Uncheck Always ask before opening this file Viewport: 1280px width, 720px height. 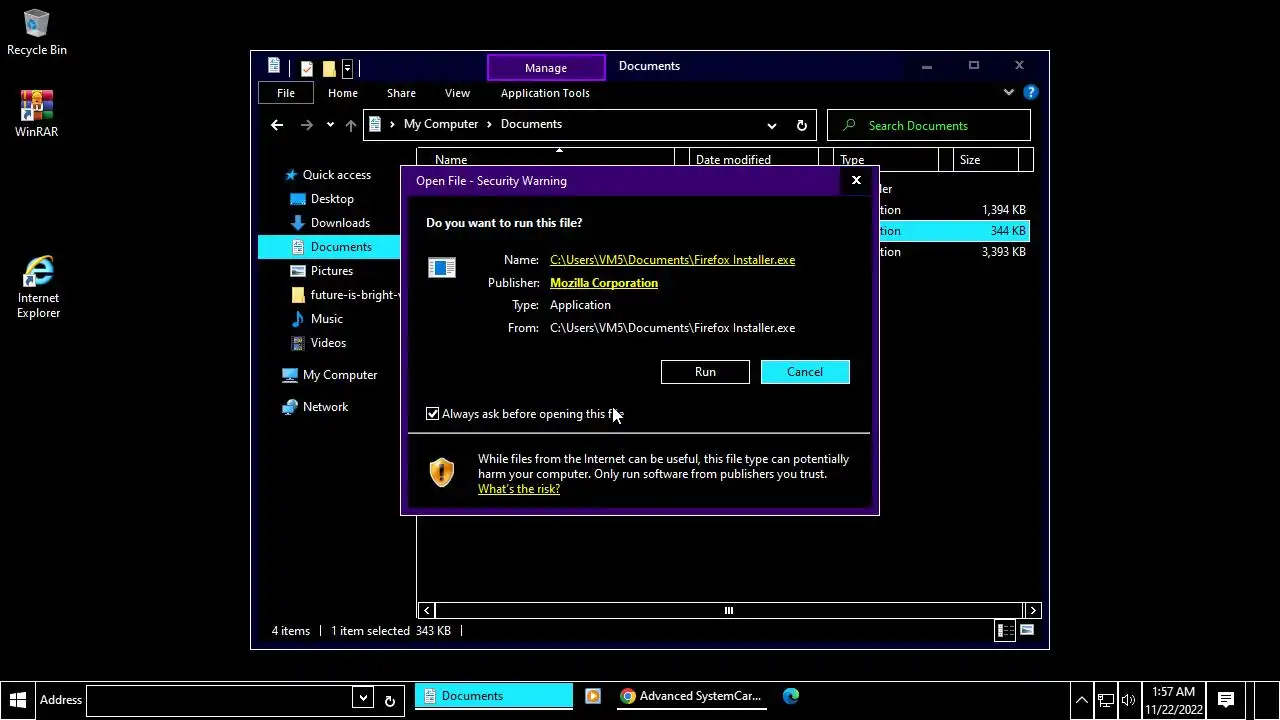pyautogui.click(x=432, y=414)
